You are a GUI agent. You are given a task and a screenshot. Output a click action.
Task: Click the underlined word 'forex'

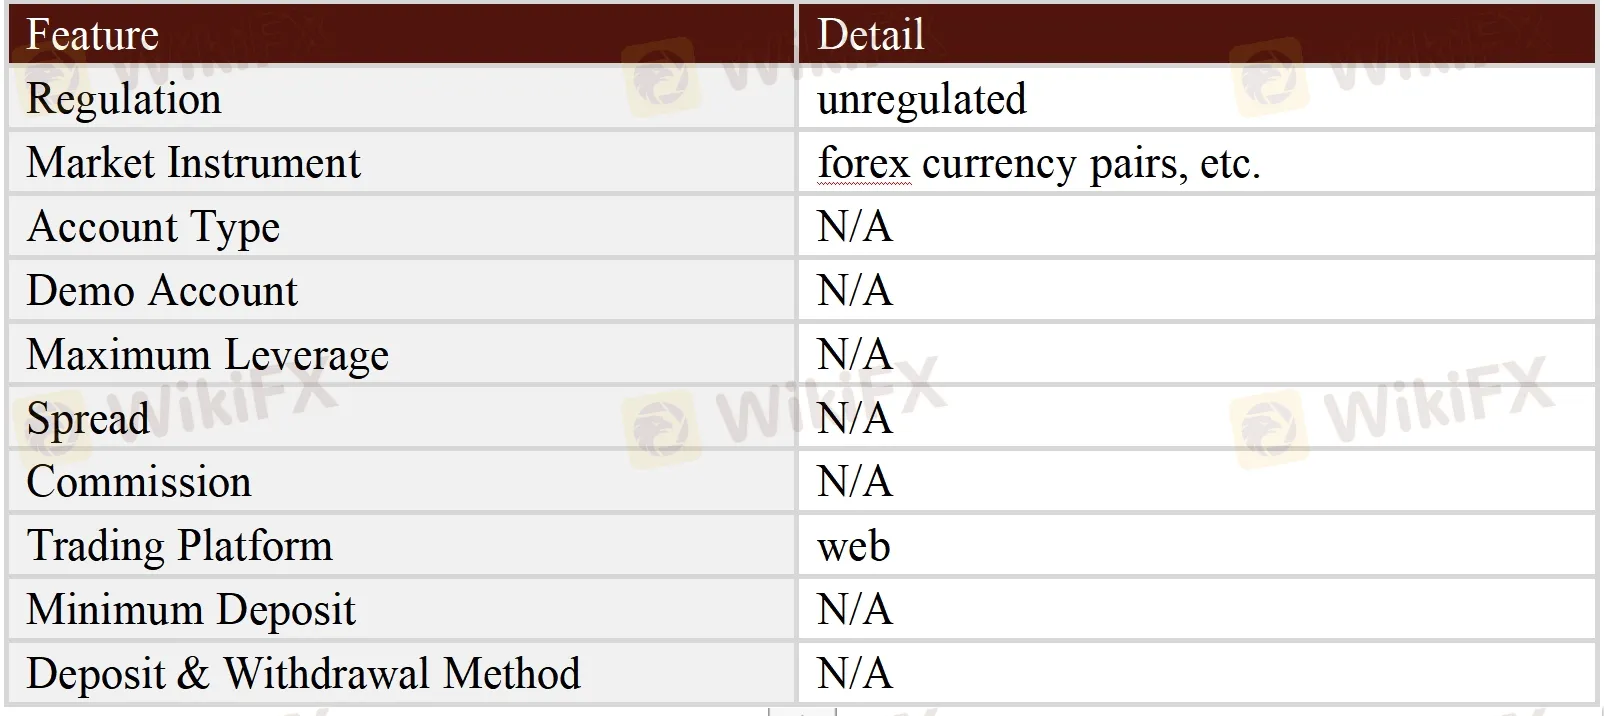pos(864,163)
